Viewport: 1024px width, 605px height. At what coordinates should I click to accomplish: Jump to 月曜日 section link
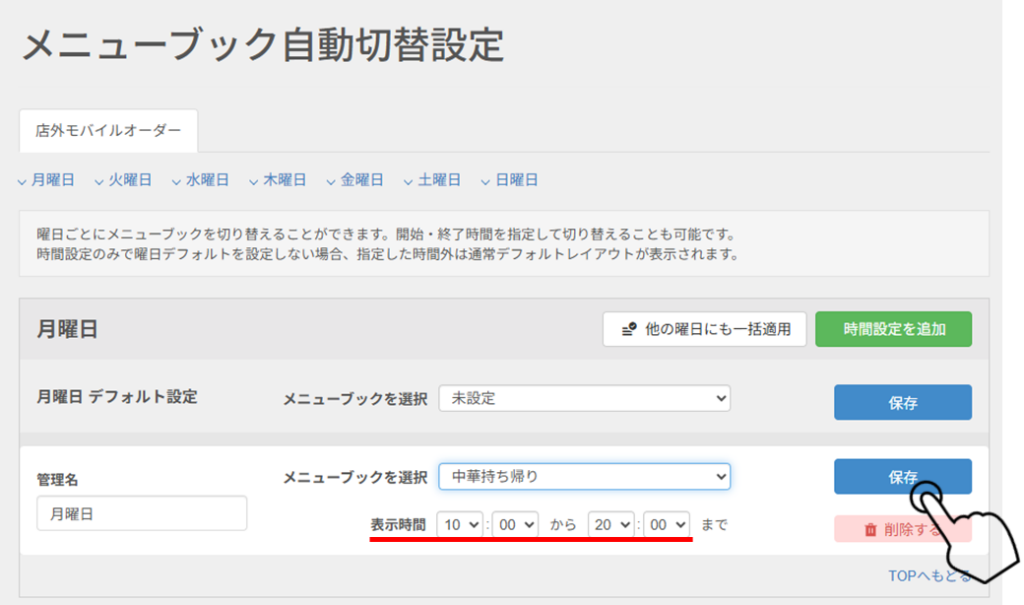click(x=52, y=180)
